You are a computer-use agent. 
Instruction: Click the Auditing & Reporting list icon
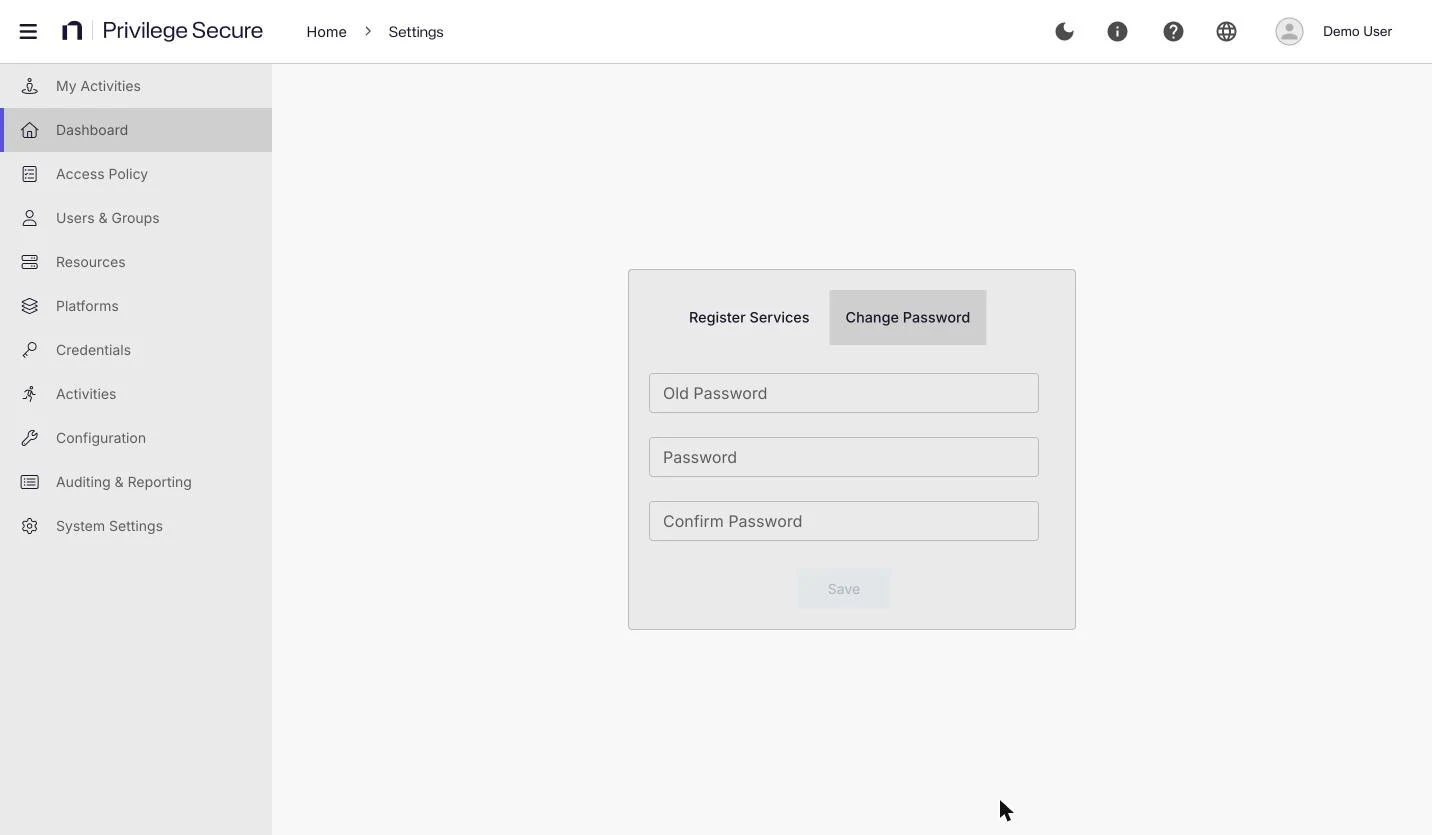pos(30,482)
